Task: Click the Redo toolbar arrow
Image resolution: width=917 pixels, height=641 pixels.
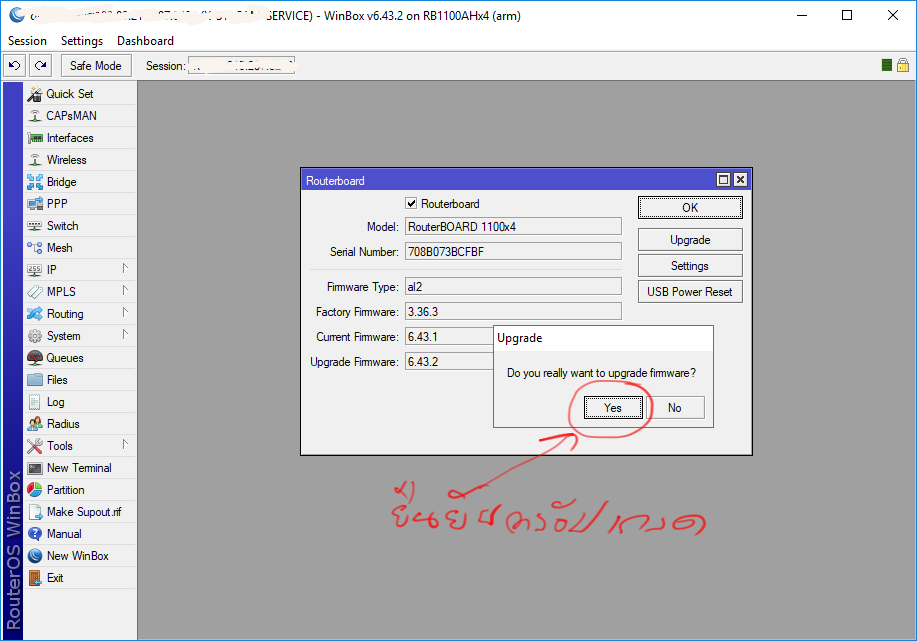Action: [40, 66]
